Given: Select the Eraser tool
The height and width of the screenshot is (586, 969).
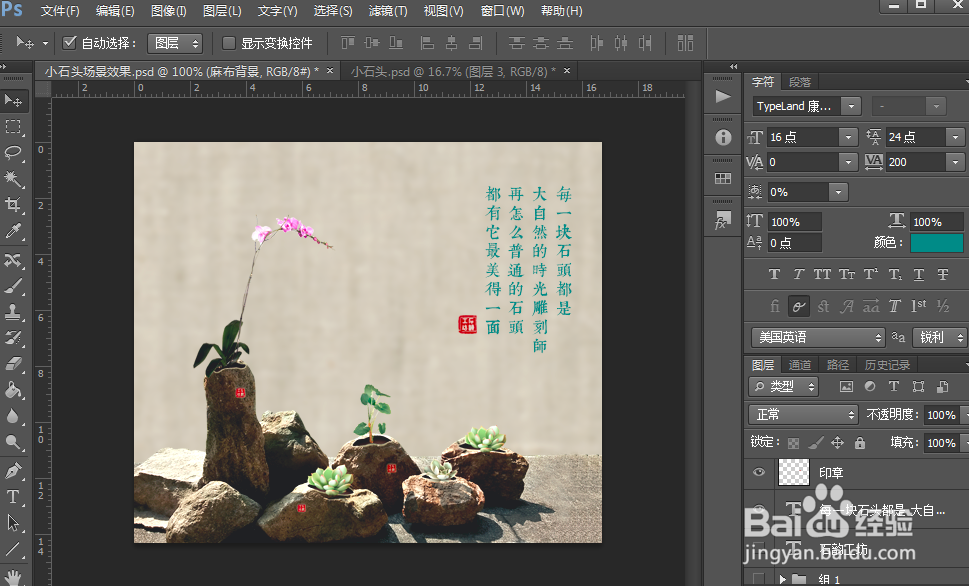Looking at the screenshot, I should click(x=13, y=364).
